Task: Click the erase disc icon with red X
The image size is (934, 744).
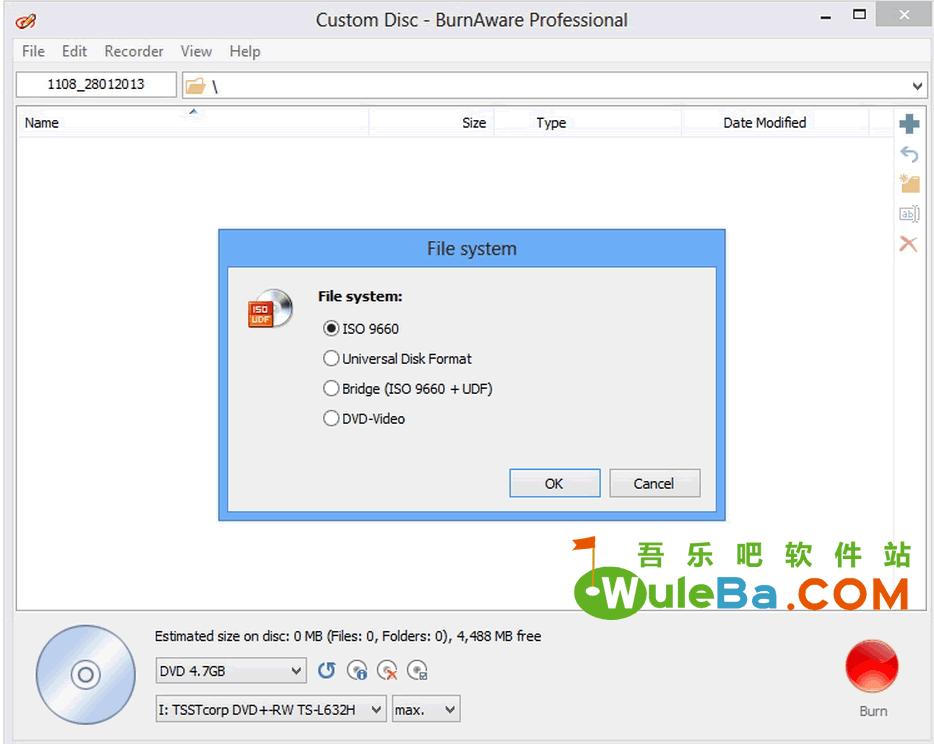Action: tap(387, 671)
